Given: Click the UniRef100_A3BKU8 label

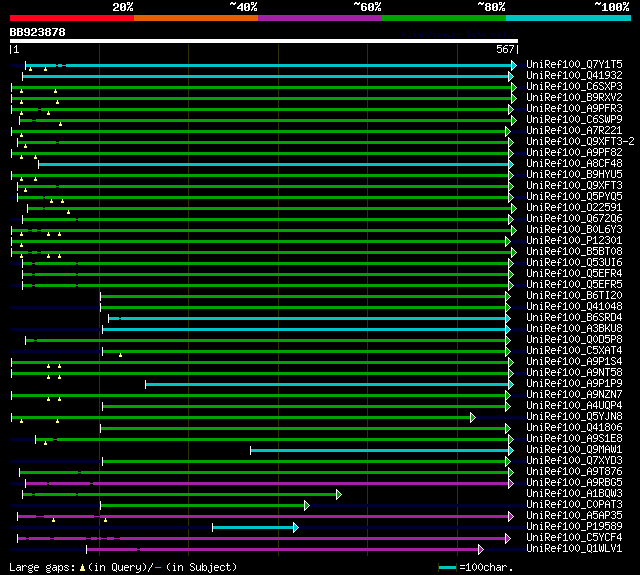Looking at the screenshot, I should pos(574,329).
